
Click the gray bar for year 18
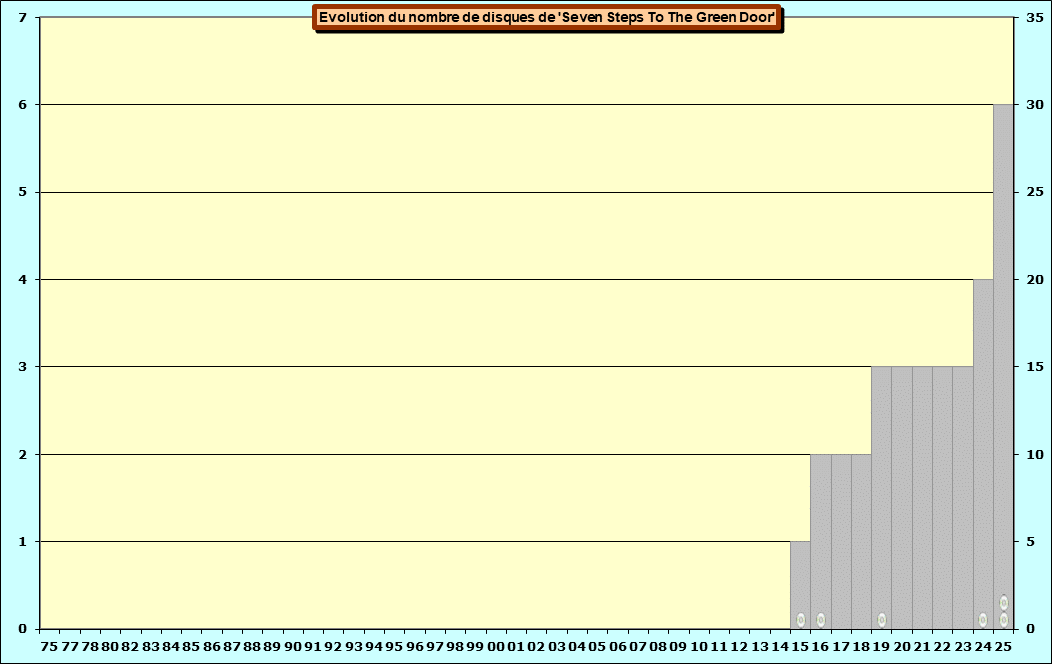(x=861, y=540)
